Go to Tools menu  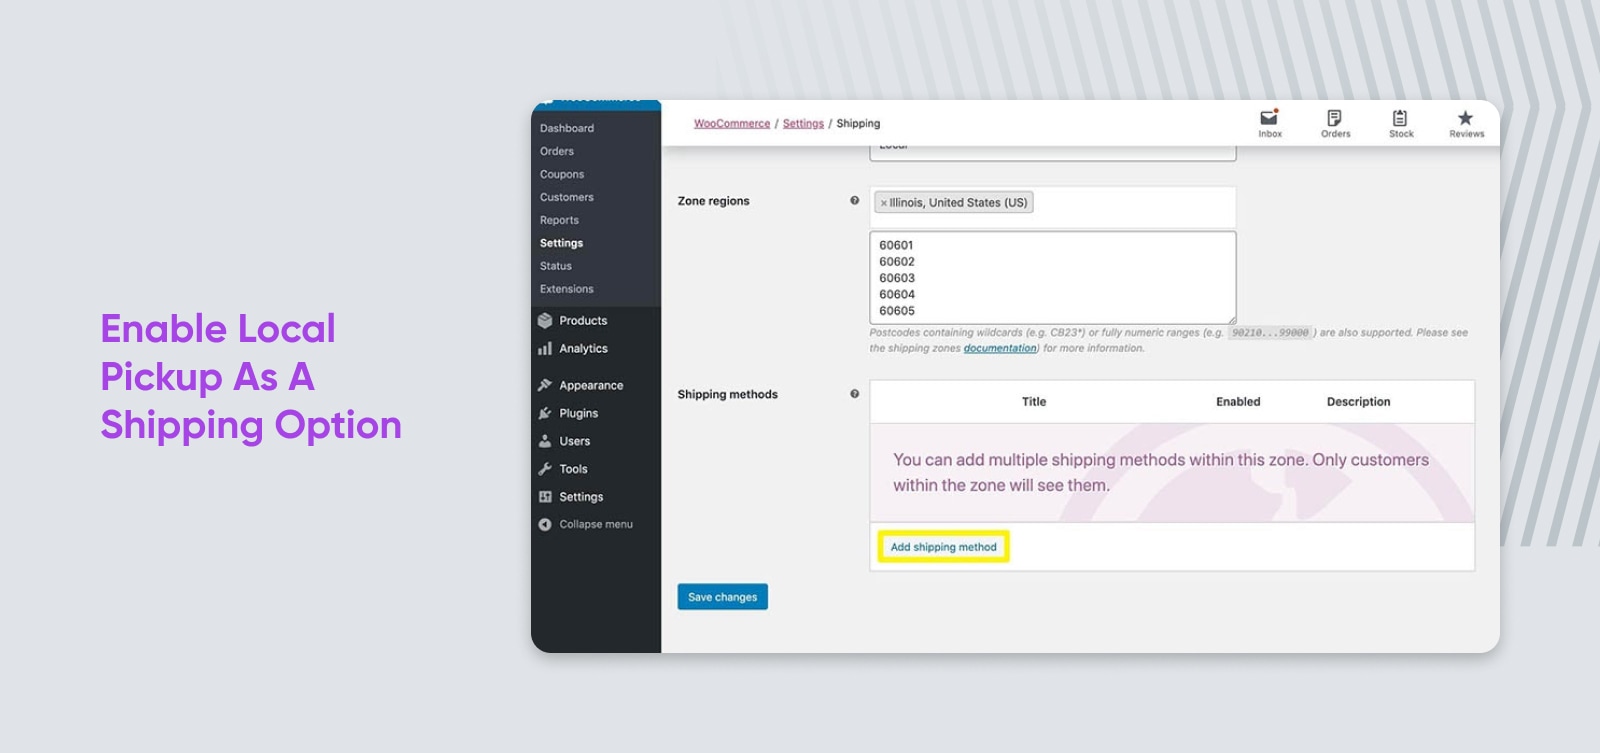573,469
